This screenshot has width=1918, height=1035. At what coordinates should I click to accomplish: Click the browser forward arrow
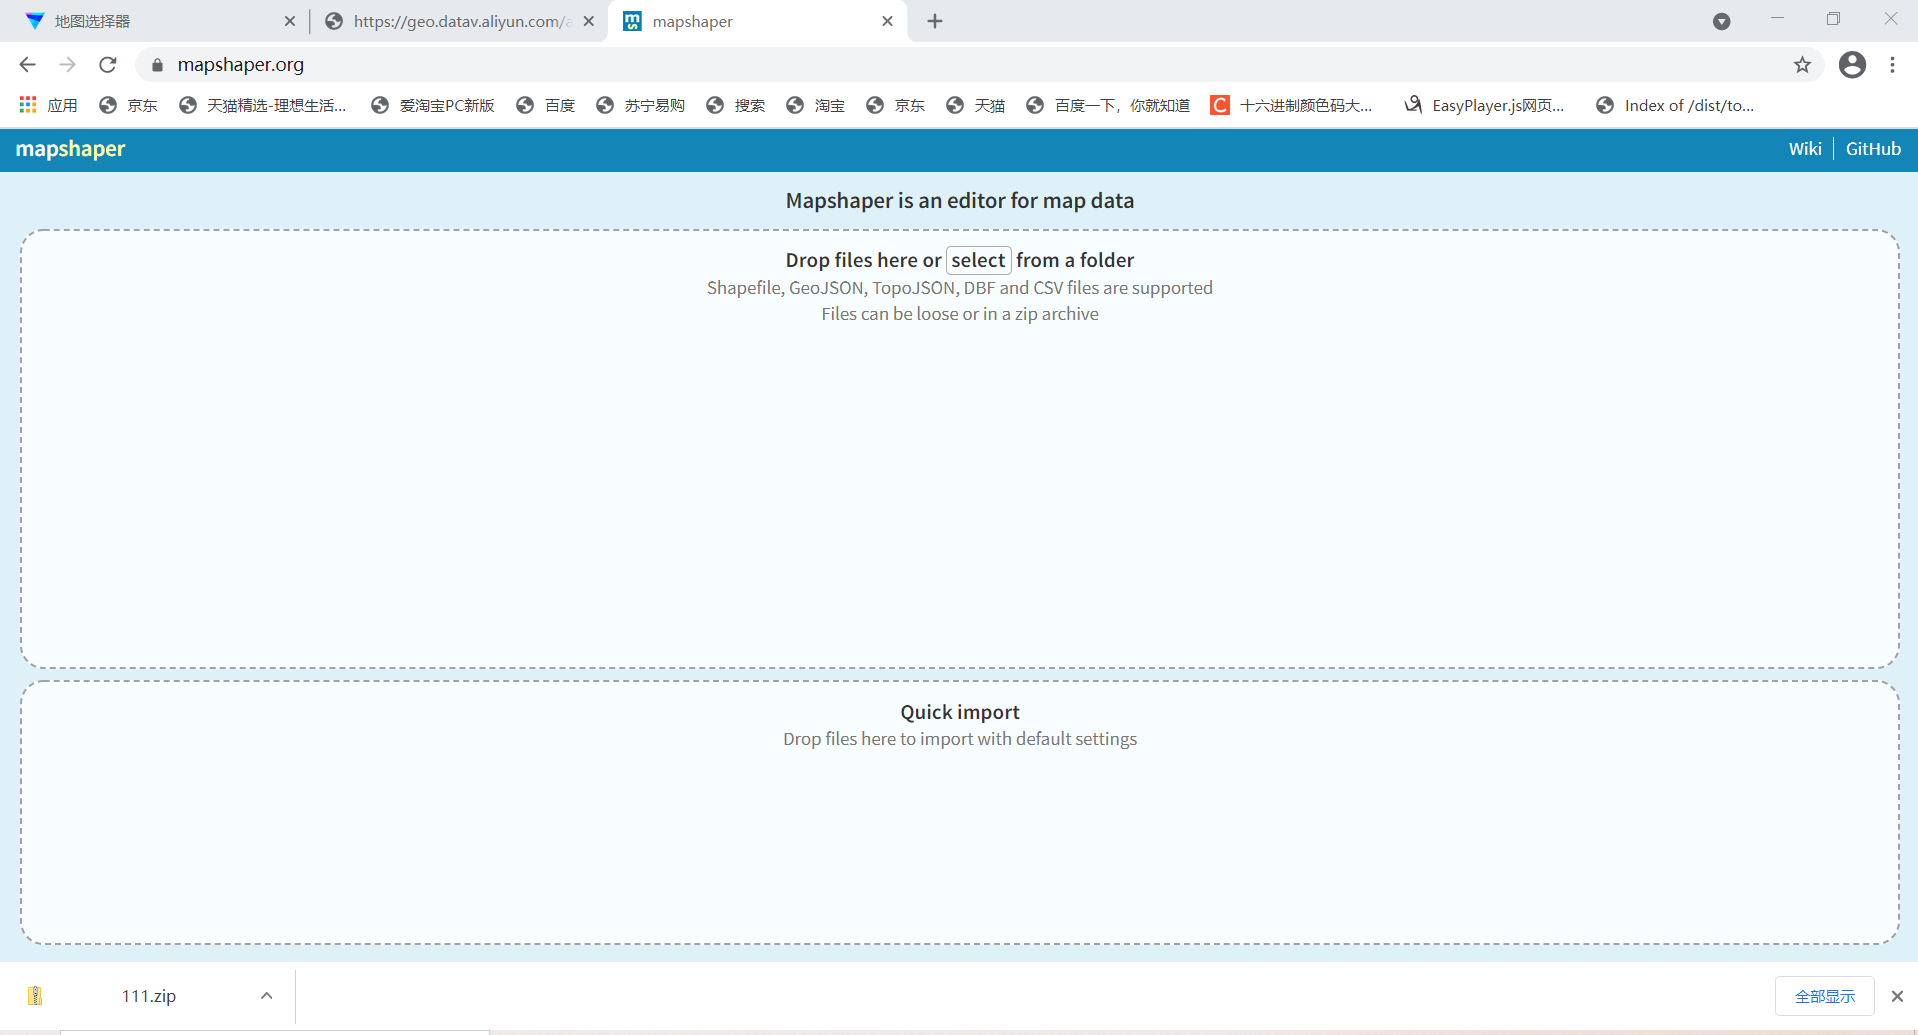(67, 65)
